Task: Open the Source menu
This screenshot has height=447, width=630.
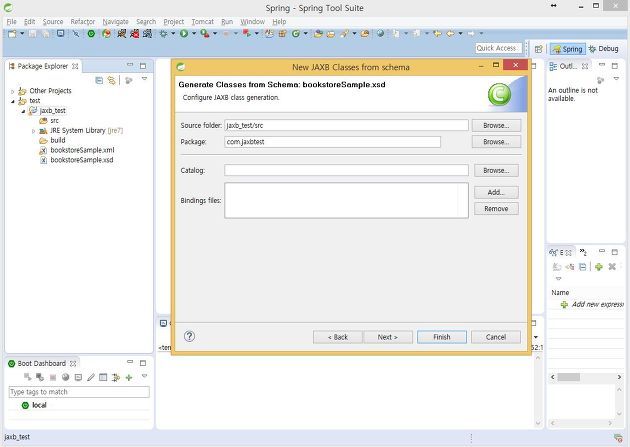Action: coord(53,21)
